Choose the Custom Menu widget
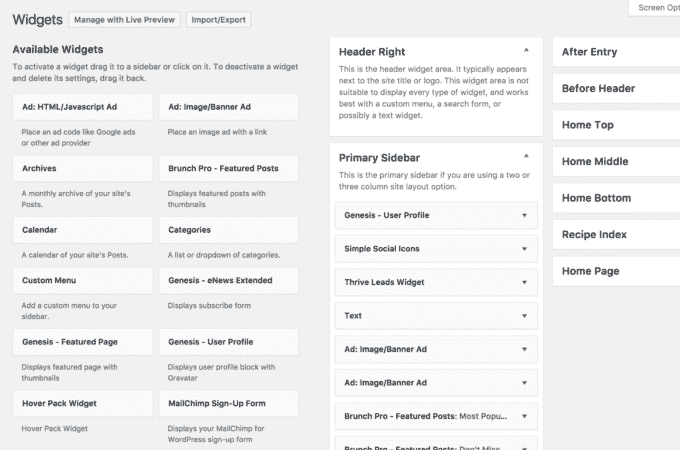 point(82,280)
